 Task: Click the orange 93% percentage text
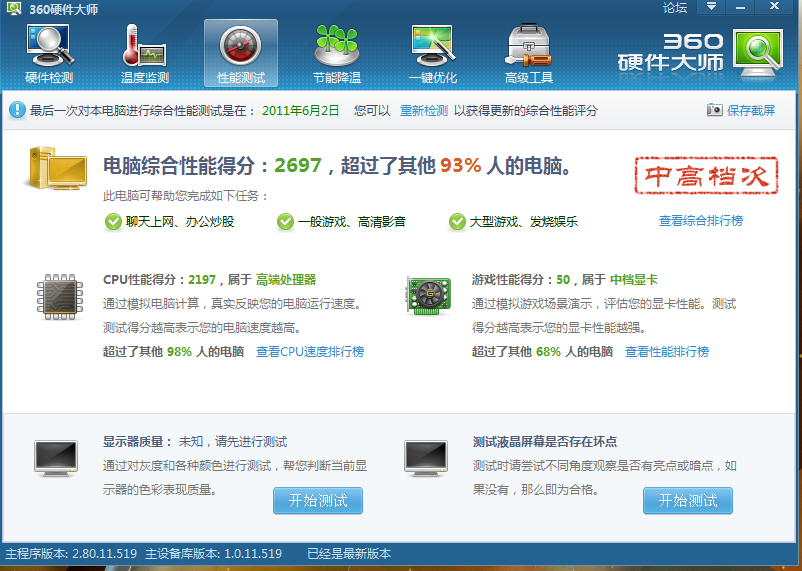(460, 165)
